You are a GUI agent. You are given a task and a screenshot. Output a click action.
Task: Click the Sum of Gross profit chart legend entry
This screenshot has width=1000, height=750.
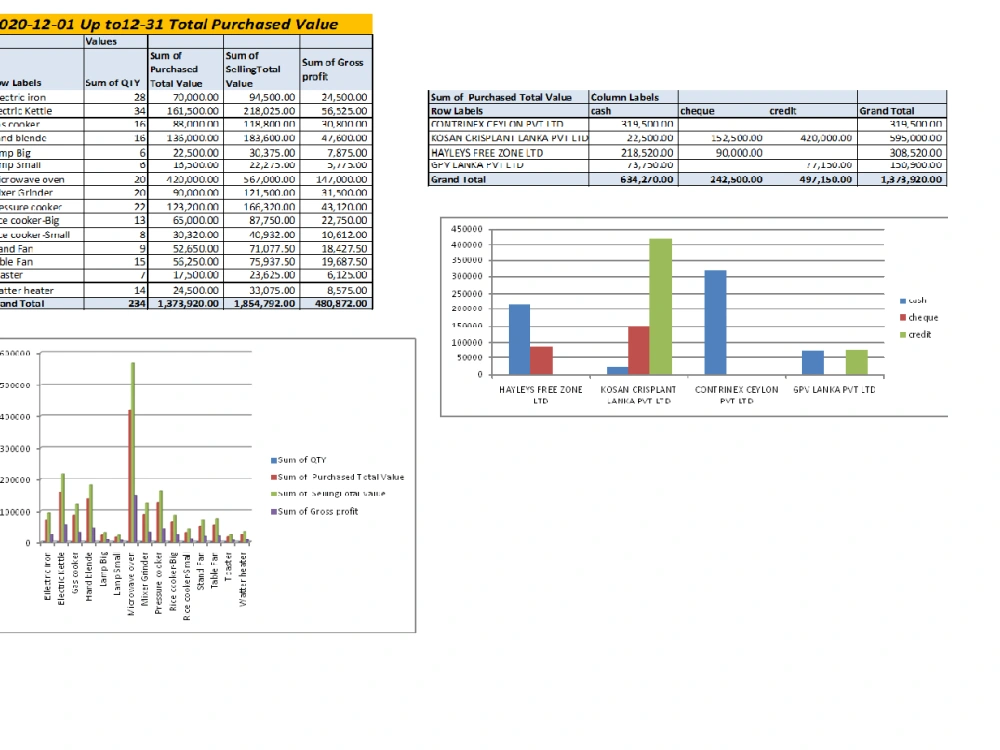coord(314,511)
